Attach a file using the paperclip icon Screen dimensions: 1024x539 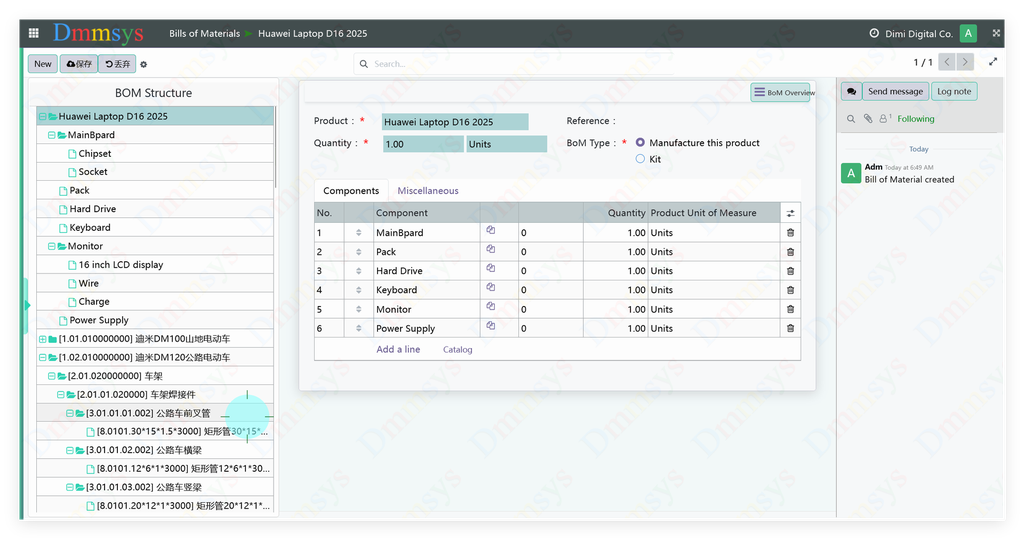(x=868, y=119)
